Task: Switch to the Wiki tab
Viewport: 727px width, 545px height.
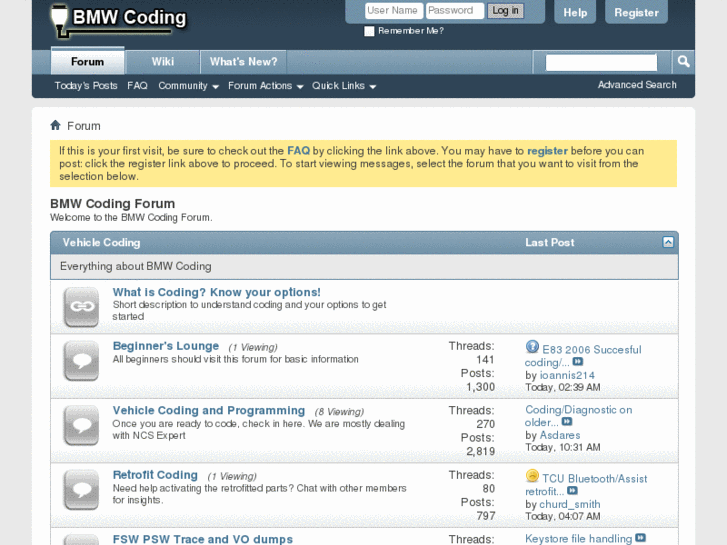Action: click(x=163, y=62)
